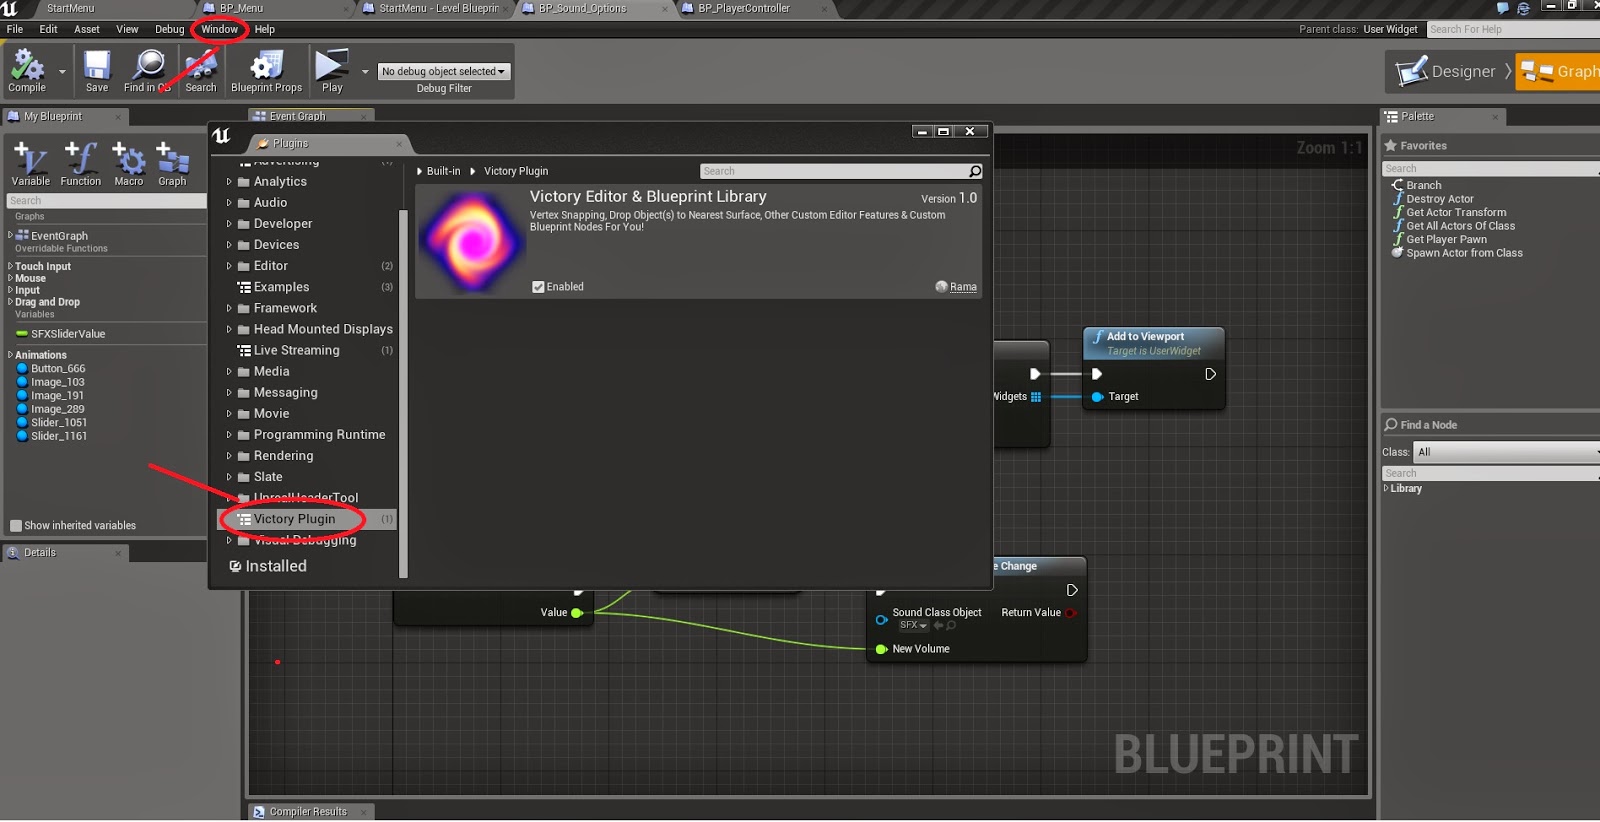Expand the Developer plugin category

(x=229, y=224)
